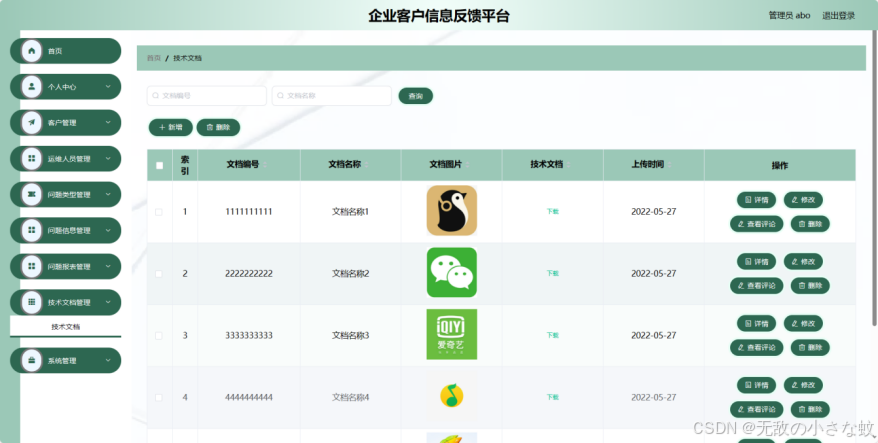Image resolution: width=878 pixels, height=443 pixels.
Task: Check the box for row 2222222222
Action: point(159,274)
